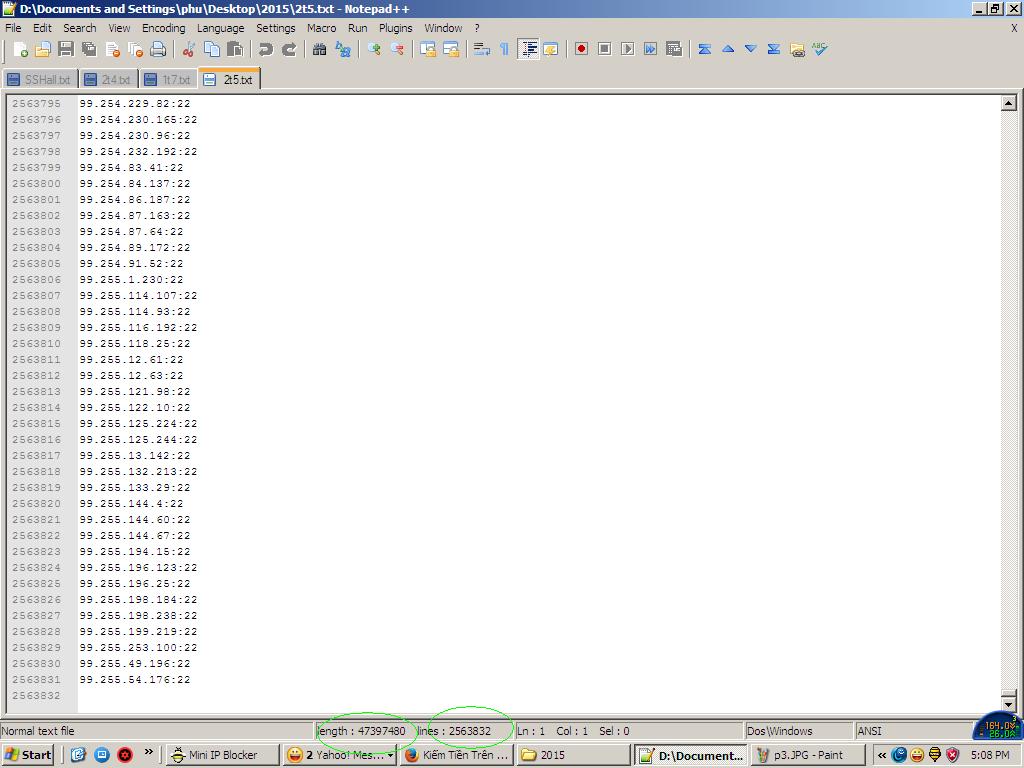1024x768 pixels.
Task: Expand hidden system tray icons chevron
Action: point(882,755)
